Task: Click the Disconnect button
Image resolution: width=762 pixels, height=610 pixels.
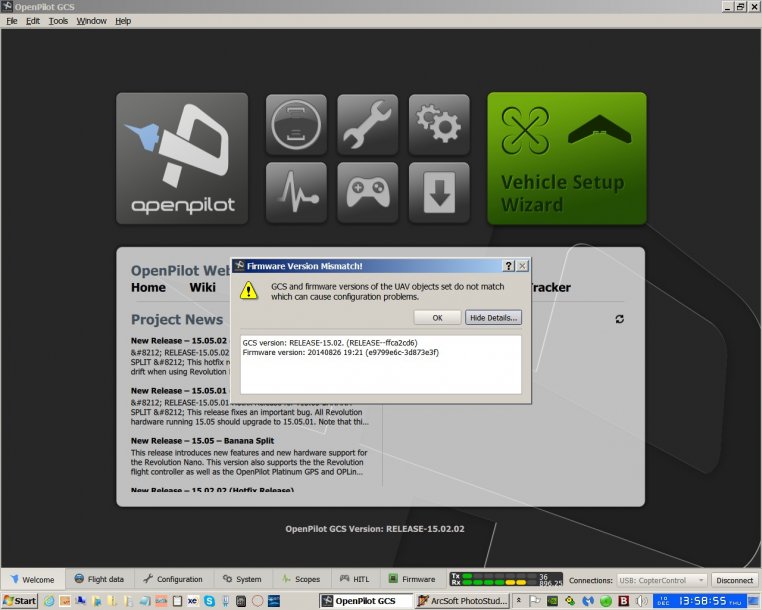Action: 734,580
